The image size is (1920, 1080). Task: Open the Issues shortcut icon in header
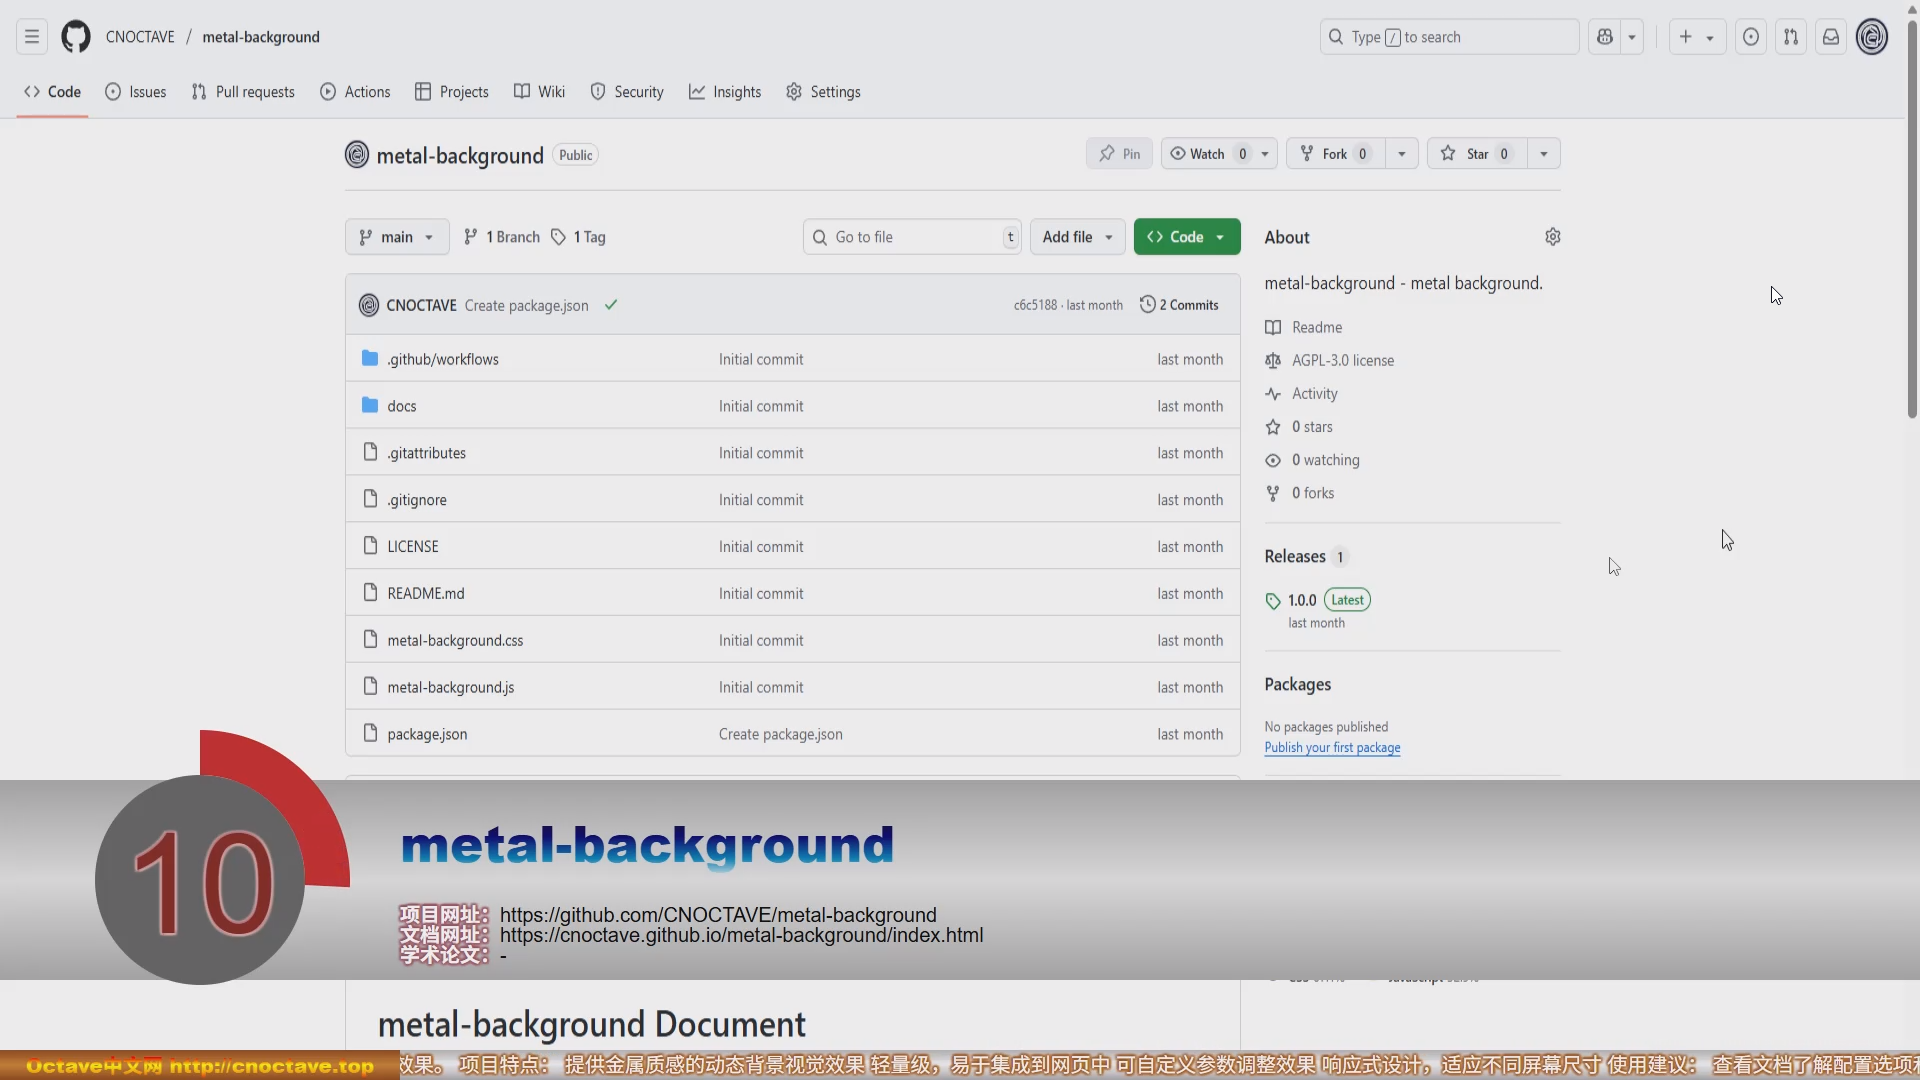[1750, 37]
